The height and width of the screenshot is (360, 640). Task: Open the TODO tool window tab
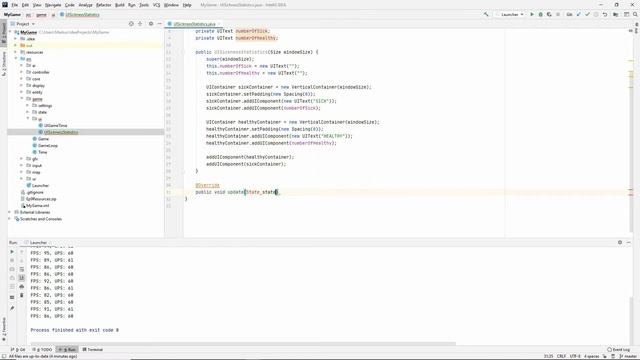pos(42,349)
